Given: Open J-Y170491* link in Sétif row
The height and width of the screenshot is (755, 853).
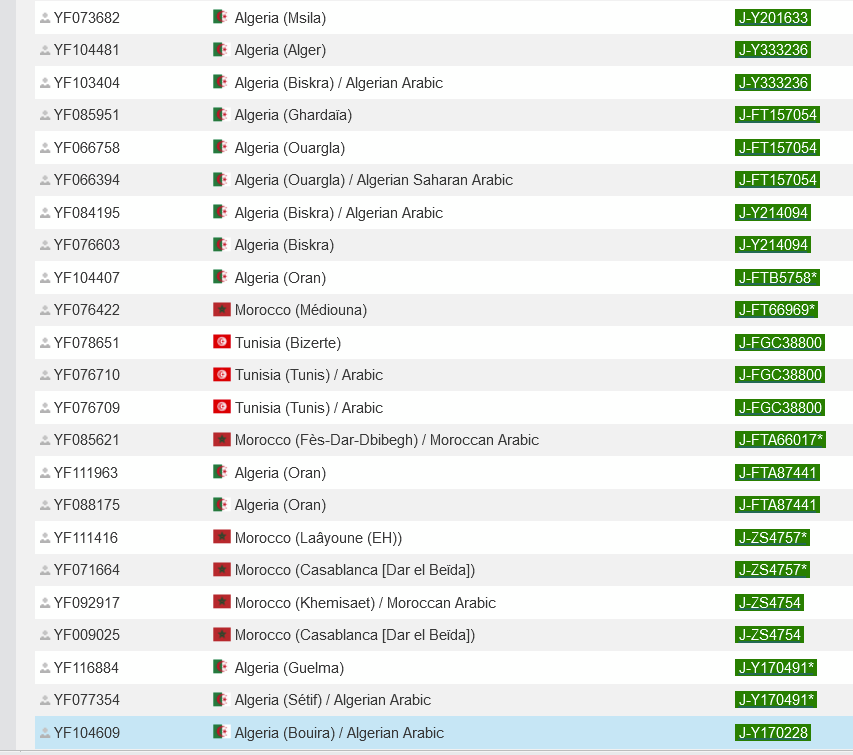Looking at the screenshot, I should tap(776, 700).
